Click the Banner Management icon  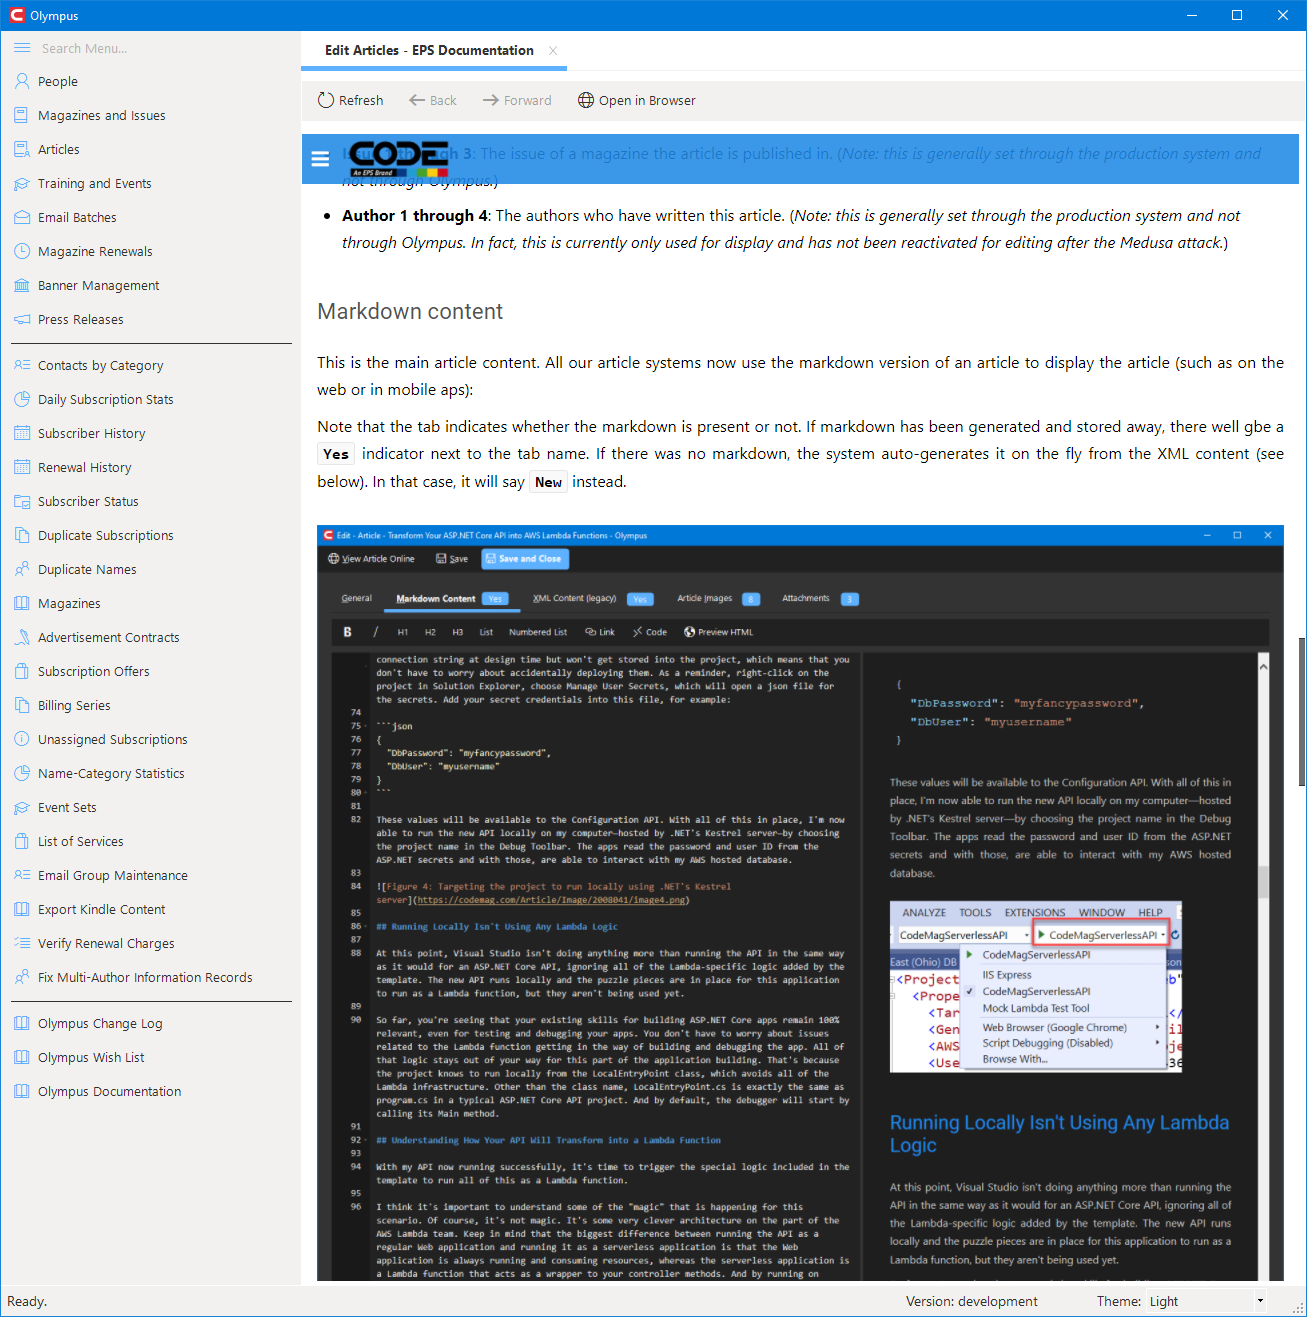[22, 286]
